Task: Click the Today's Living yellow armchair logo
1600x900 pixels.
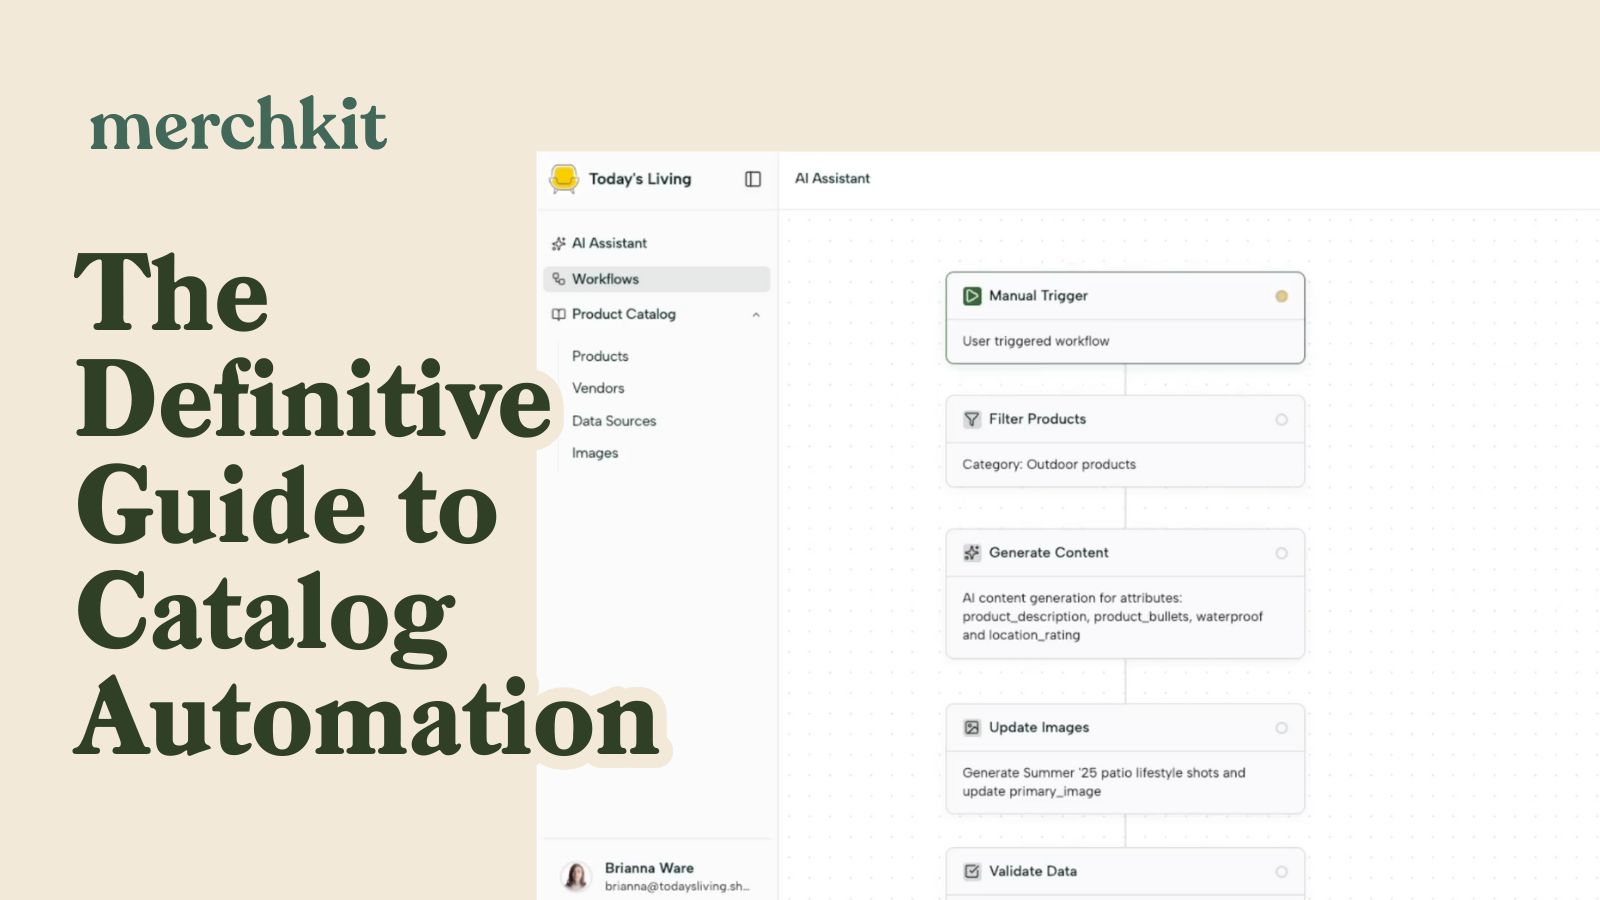Action: point(564,179)
